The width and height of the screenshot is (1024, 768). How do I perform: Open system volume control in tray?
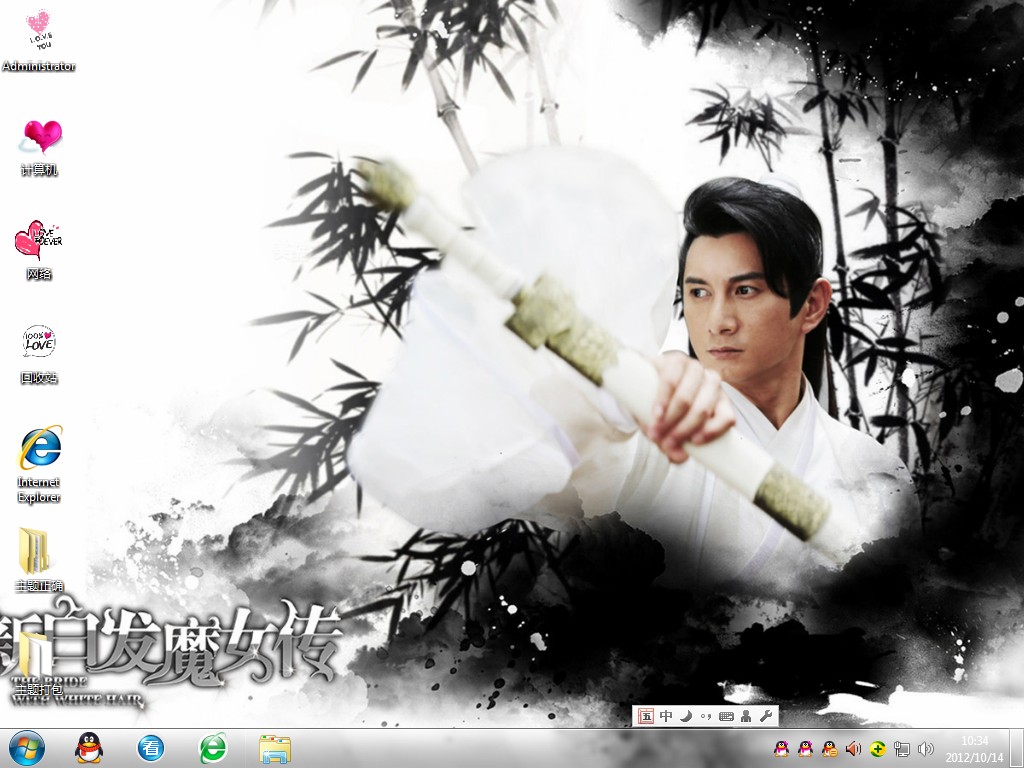(x=925, y=748)
